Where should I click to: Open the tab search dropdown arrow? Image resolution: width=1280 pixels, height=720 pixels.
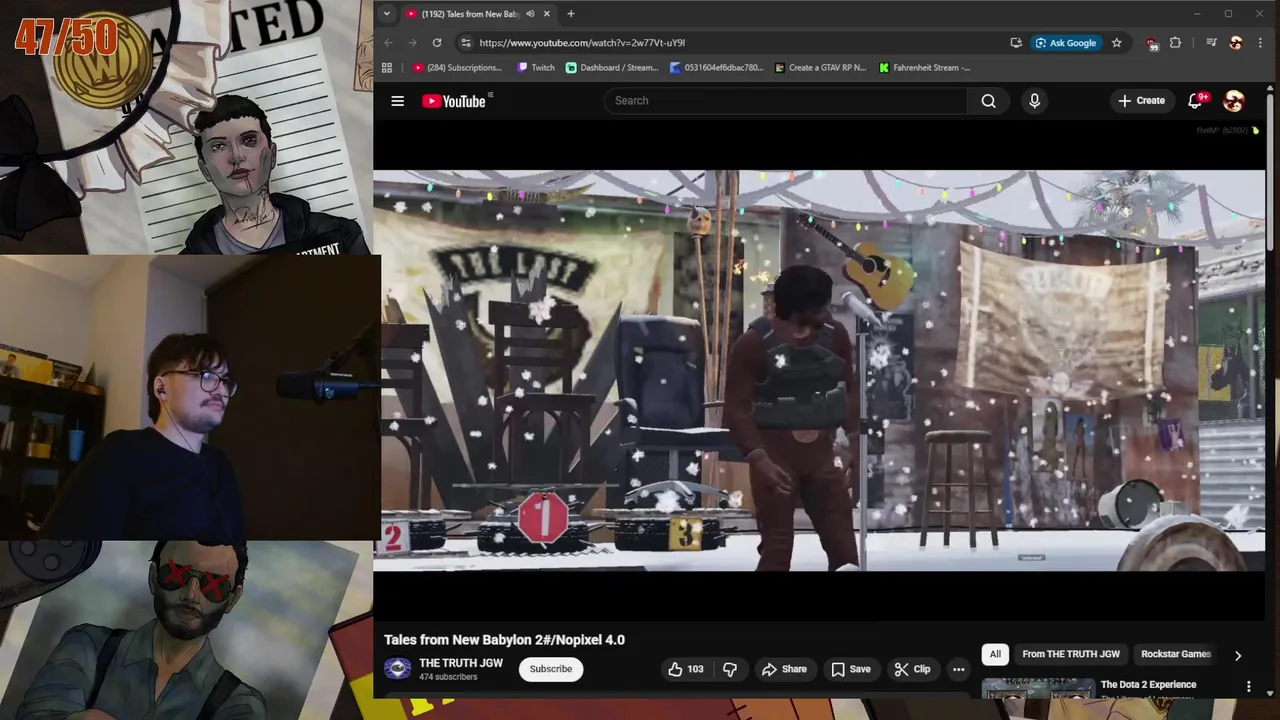(387, 14)
